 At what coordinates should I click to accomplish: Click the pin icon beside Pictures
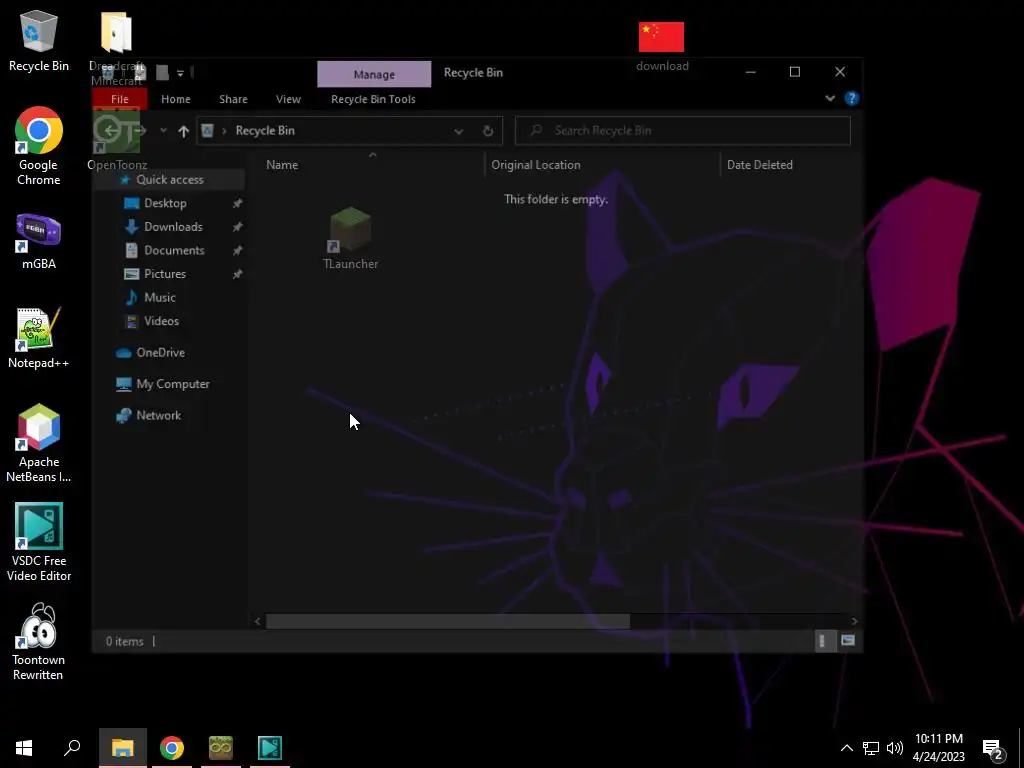click(238, 274)
